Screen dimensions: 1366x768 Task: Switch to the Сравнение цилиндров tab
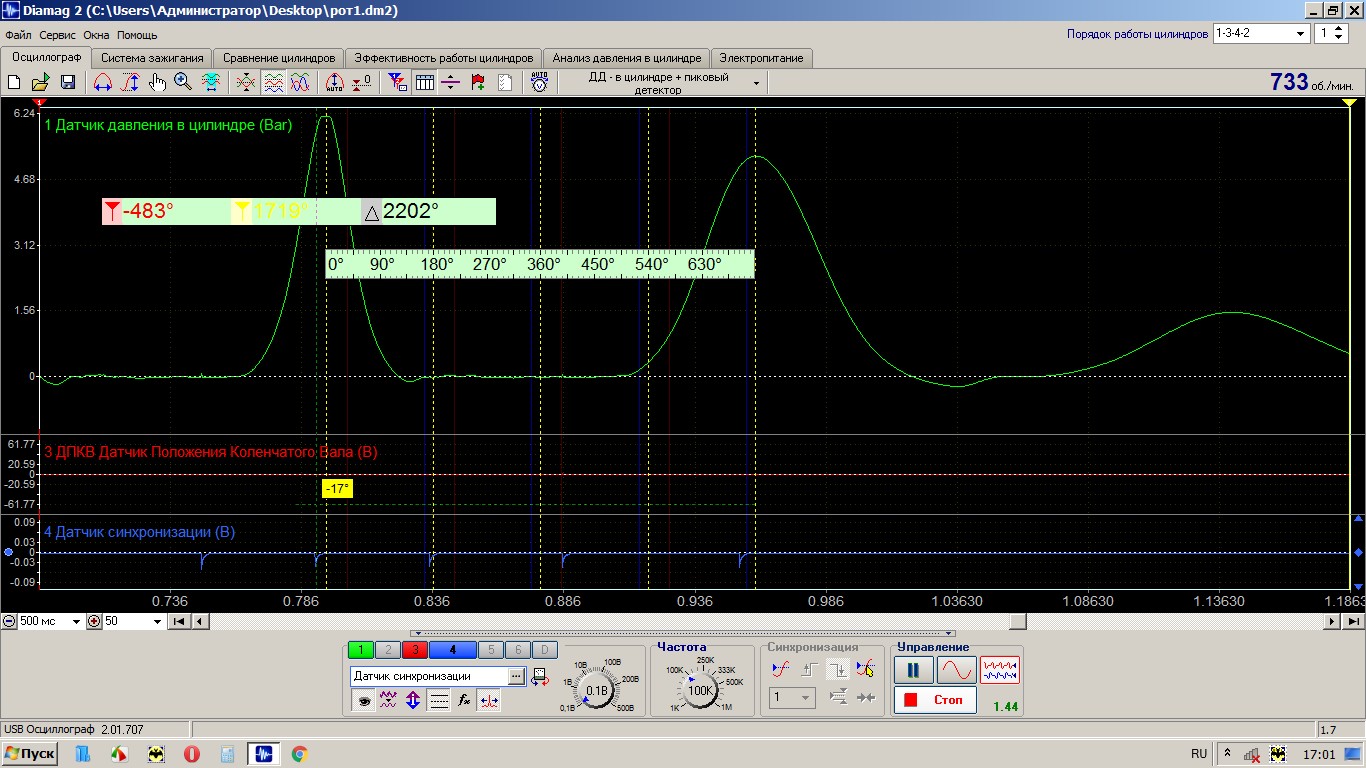(x=279, y=58)
